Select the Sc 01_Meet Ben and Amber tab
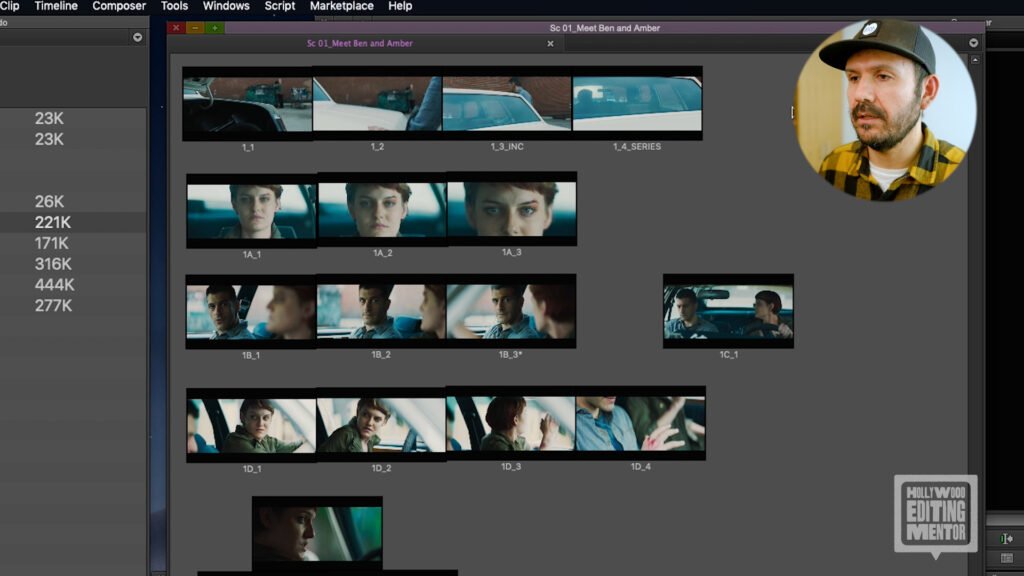Screen dimensions: 1024x576 point(360,43)
